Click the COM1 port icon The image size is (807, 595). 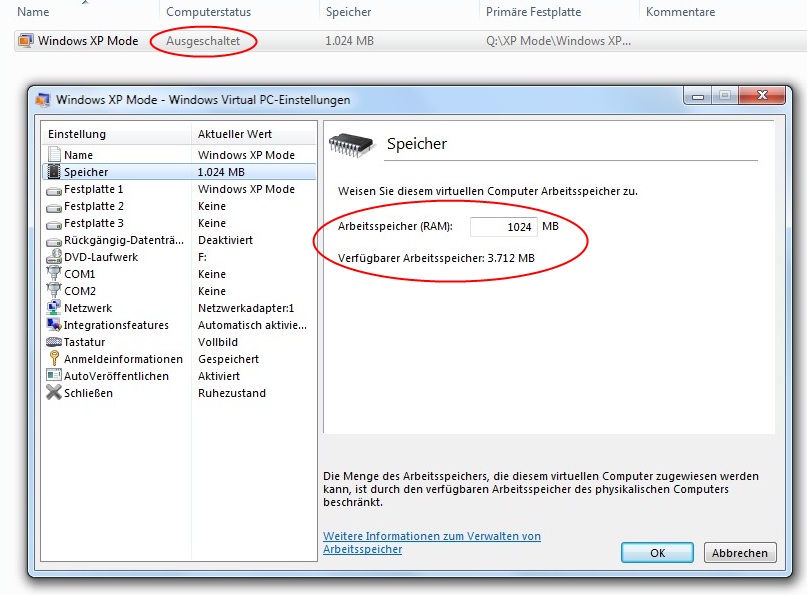54,273
